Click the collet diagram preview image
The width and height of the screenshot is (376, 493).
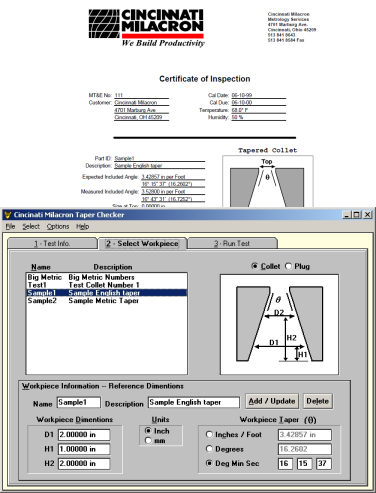[x=279, y=324]
